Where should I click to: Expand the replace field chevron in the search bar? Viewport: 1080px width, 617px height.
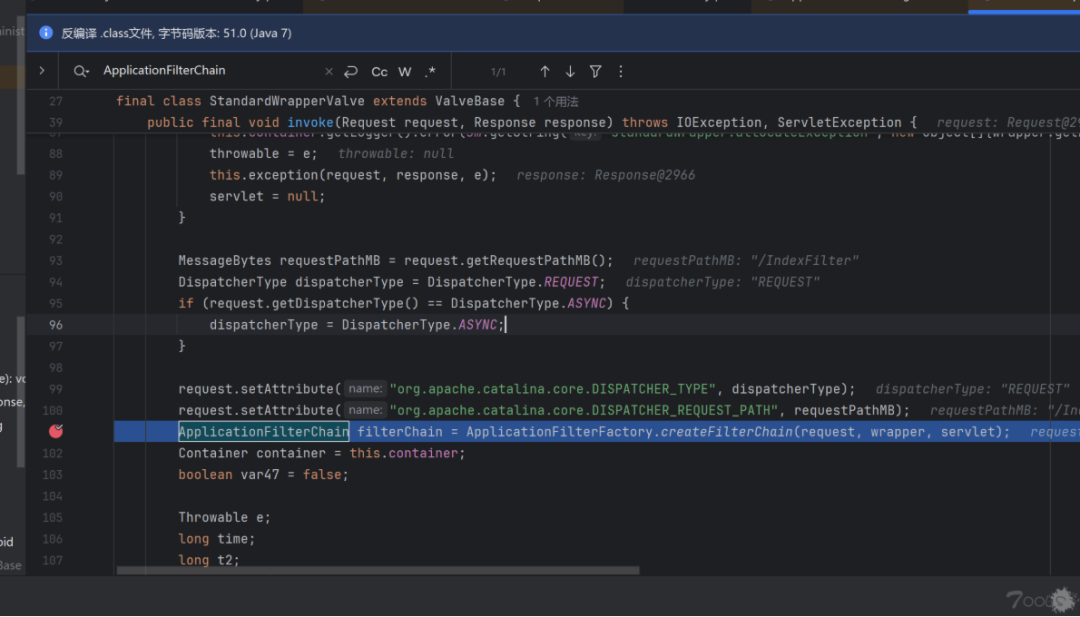(x=42, y=70)
